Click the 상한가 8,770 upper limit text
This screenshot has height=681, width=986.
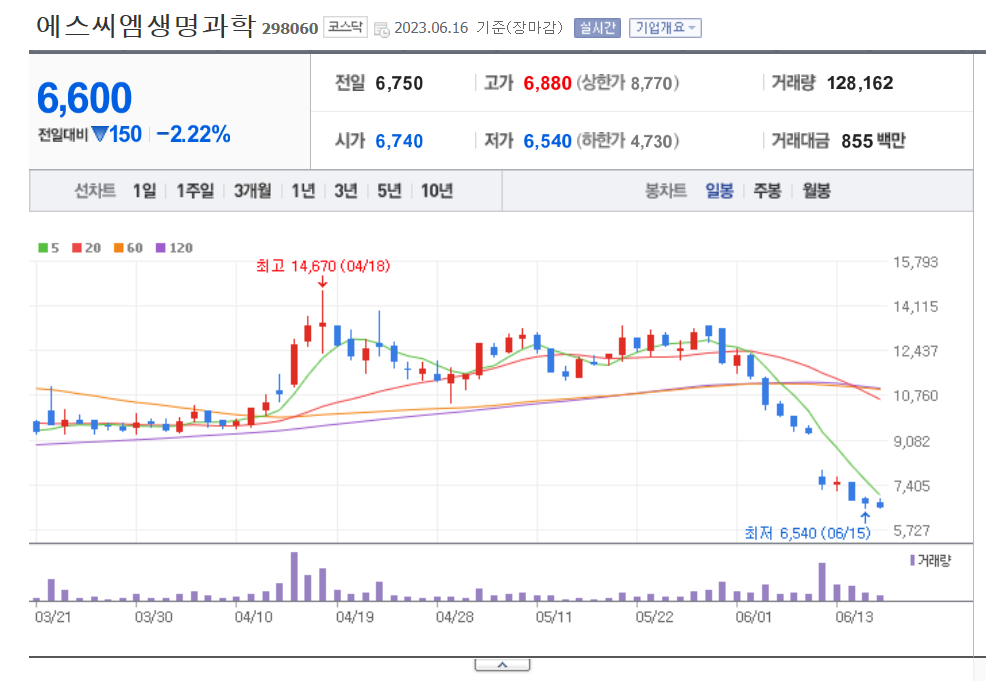click(628, 83)
